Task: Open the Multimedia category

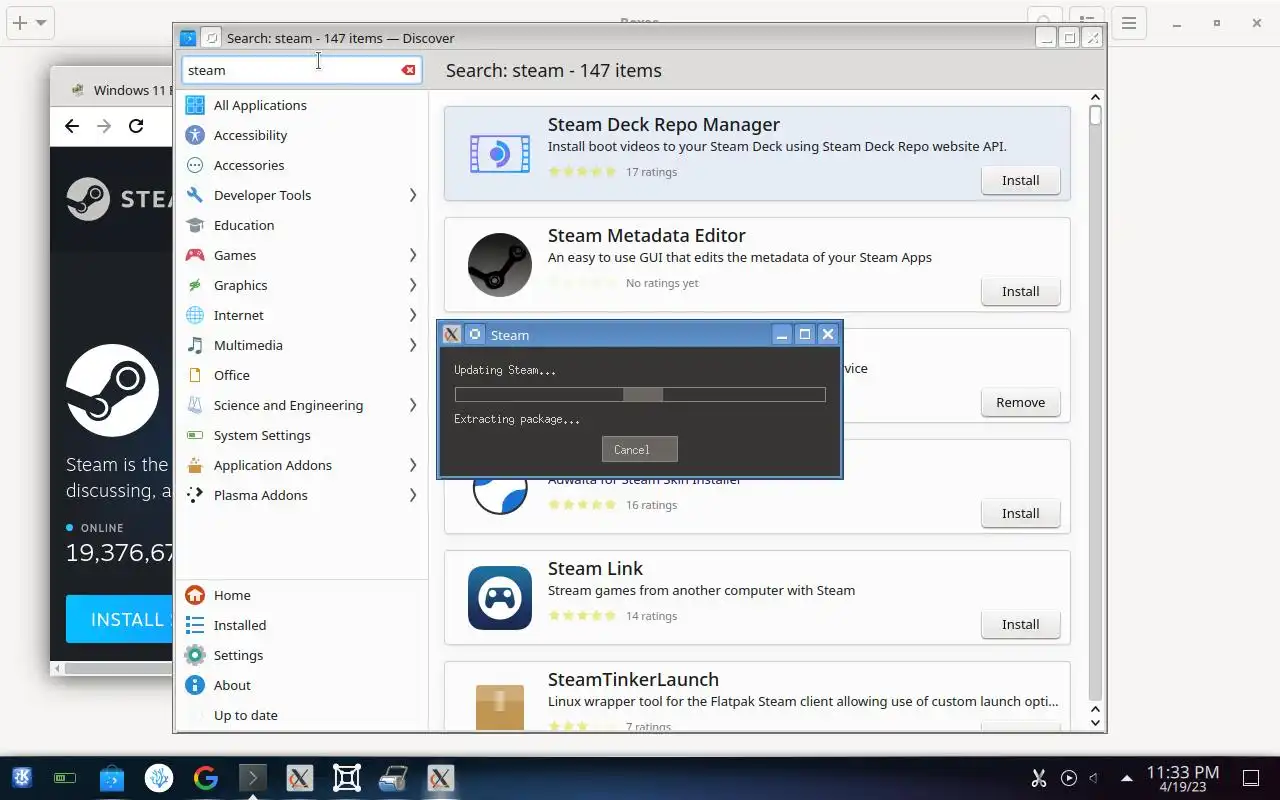Action: (x=301, y=345)
